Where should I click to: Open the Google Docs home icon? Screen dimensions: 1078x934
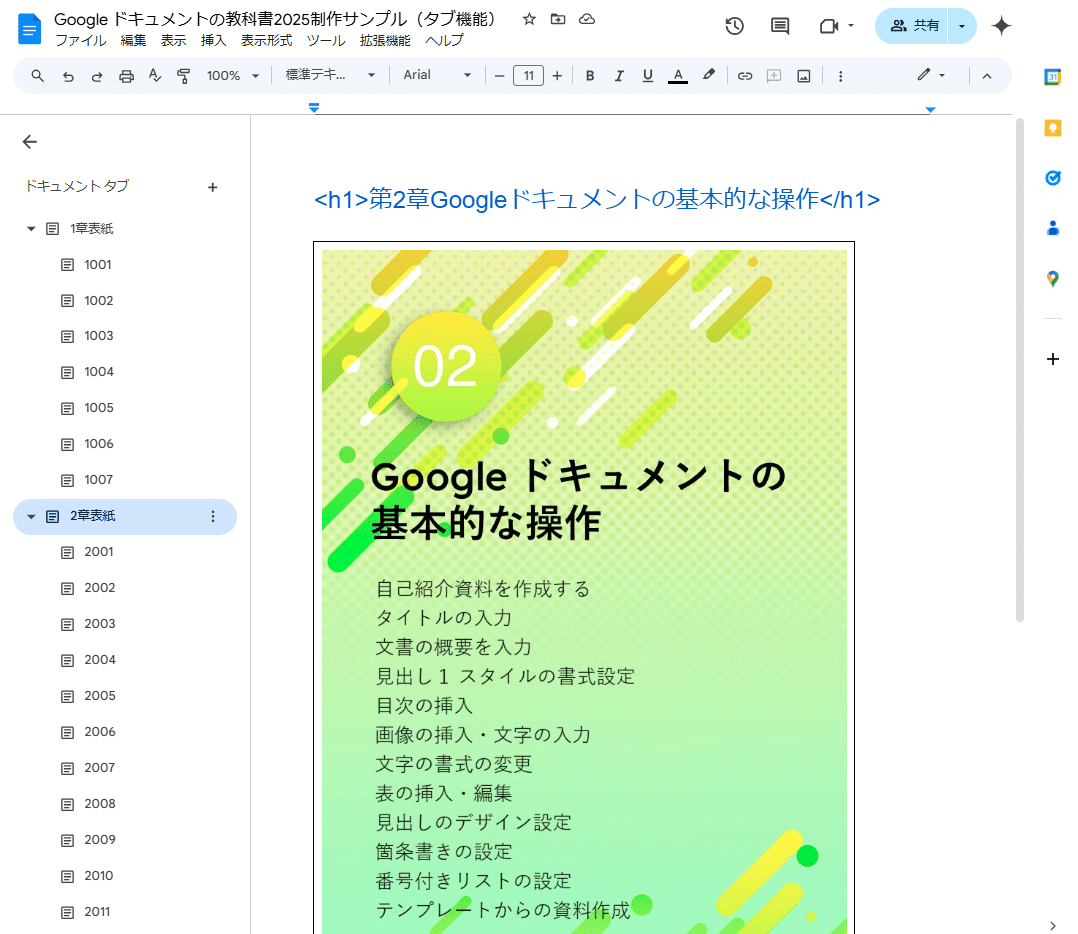click(x=29, y=29)
